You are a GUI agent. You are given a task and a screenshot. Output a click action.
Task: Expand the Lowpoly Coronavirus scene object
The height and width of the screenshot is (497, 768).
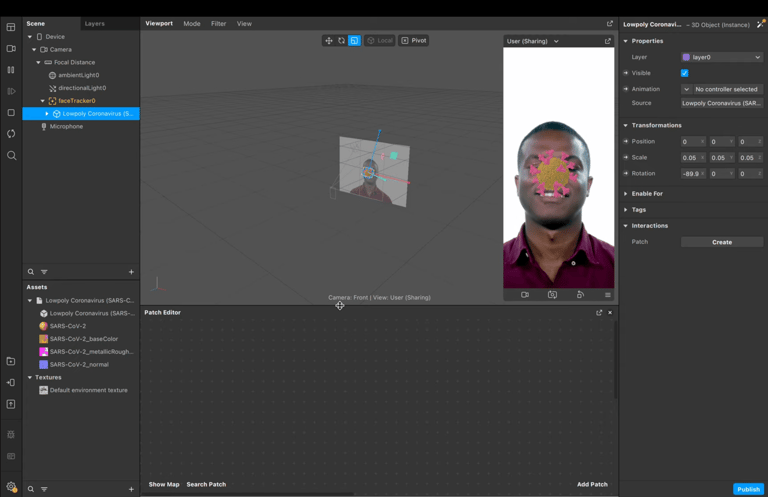(47, 114)
